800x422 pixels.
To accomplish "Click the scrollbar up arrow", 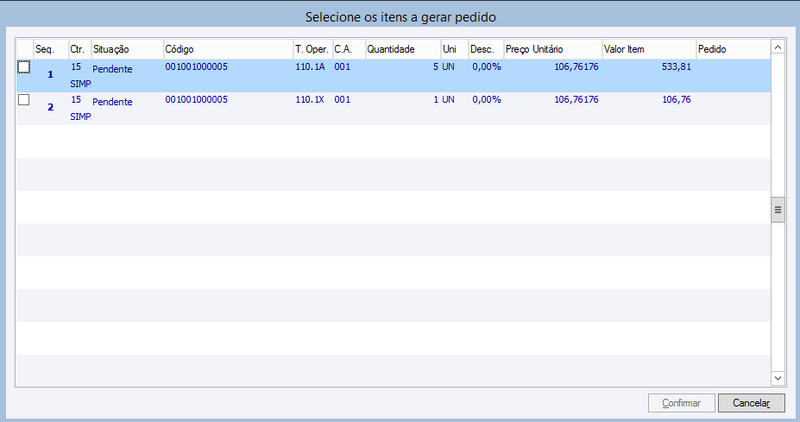I will [778, 47].
